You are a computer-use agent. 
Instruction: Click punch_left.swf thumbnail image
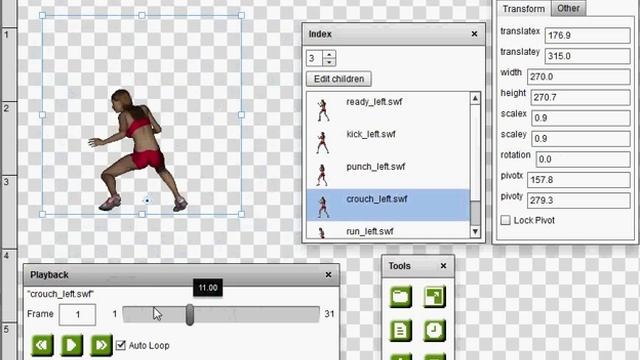pos(322,175)
